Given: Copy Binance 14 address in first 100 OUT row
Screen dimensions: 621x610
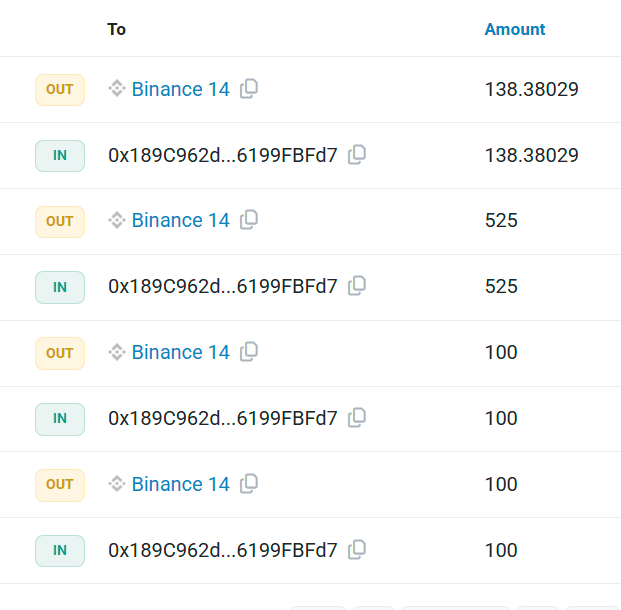Looking at the screenshot, I should click(x=249, y=352).
